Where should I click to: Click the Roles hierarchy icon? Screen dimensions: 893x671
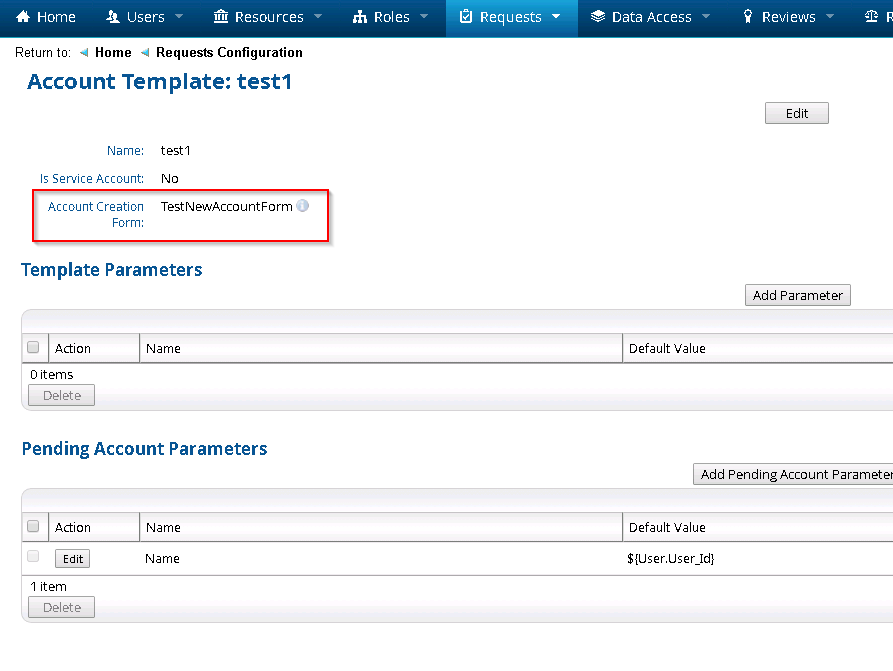coord(360,17)
